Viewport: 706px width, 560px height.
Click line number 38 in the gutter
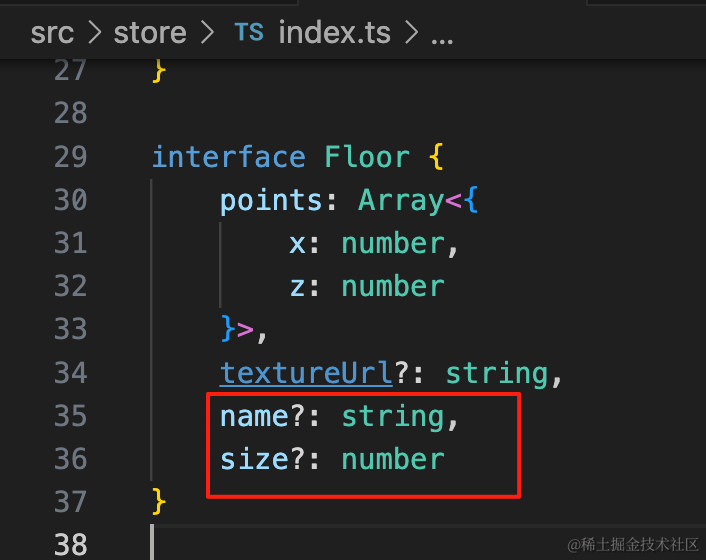(71, 545)
